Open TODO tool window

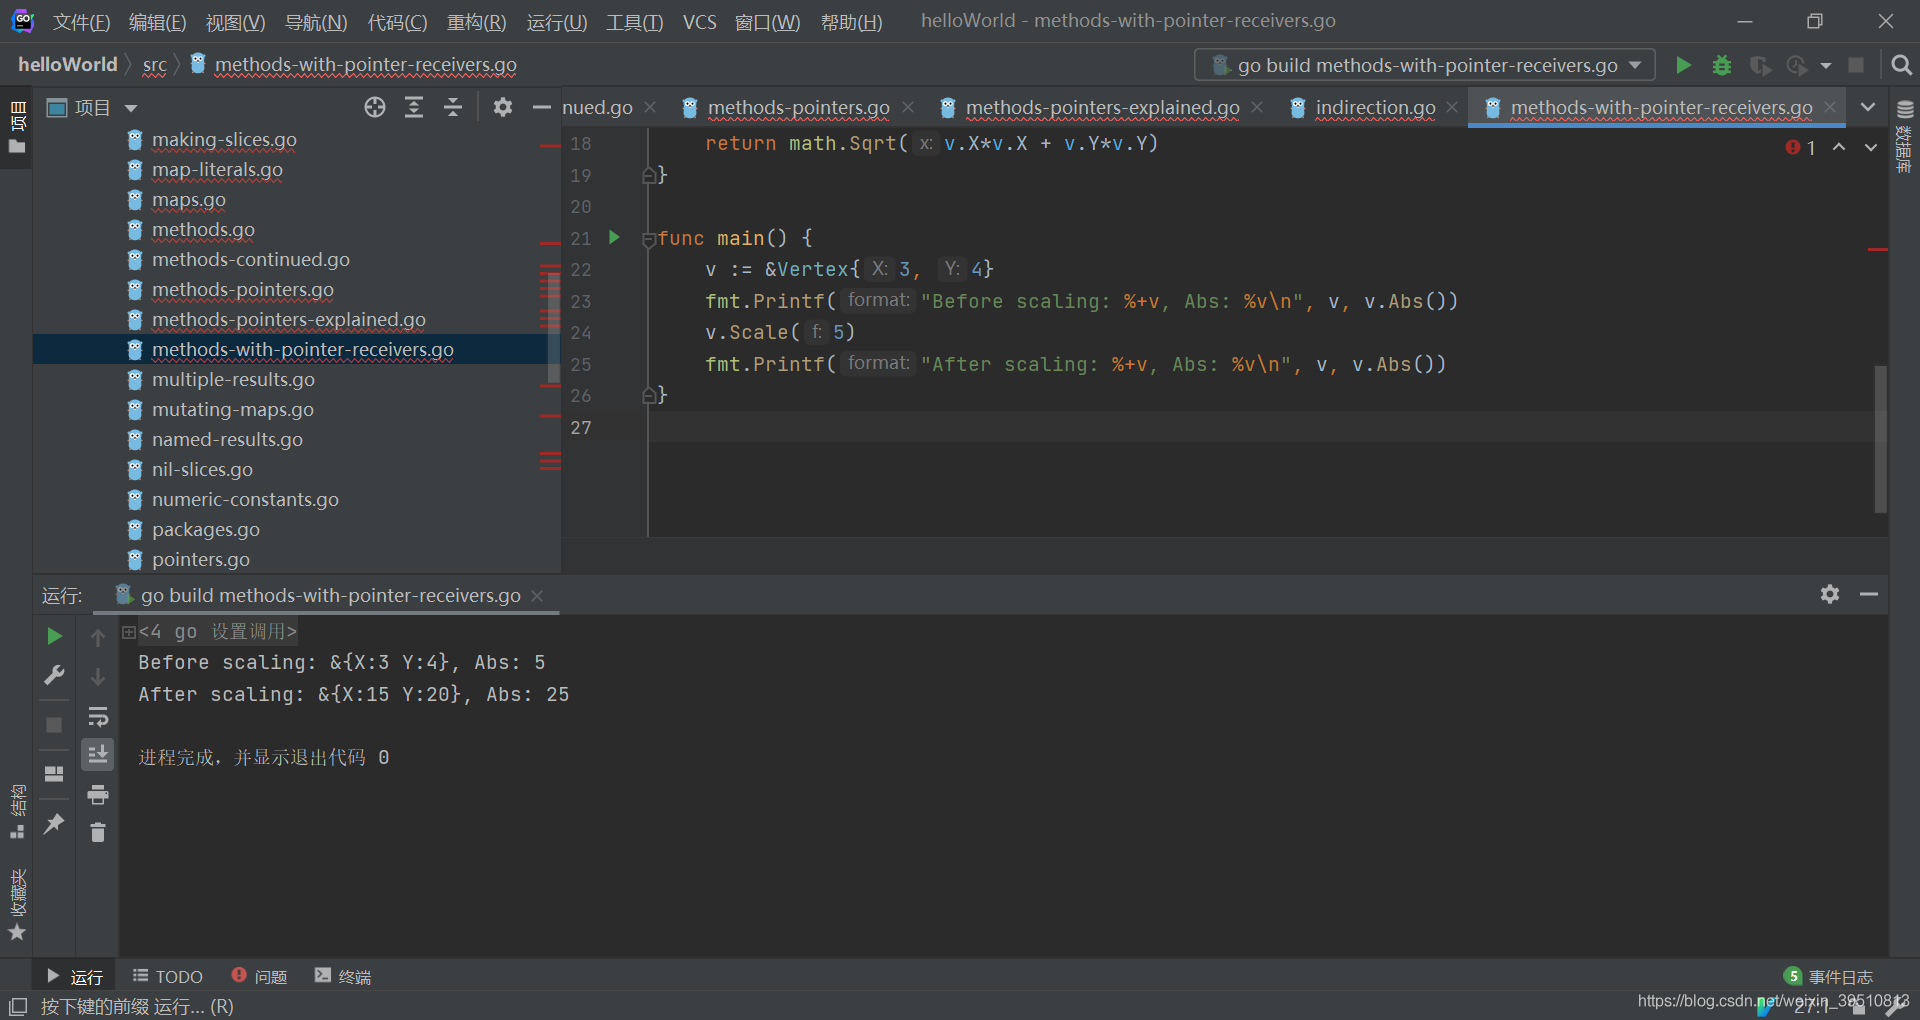coord(168,977)
